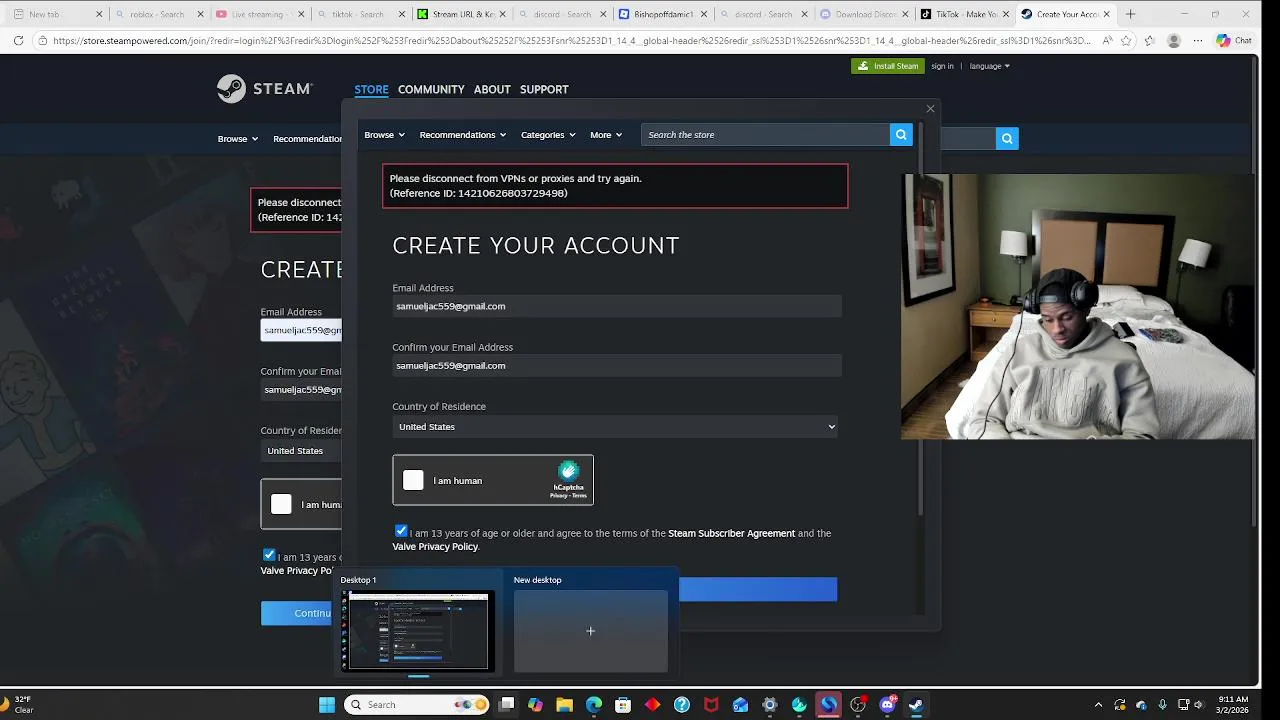
Task: Click the hCaptcha Privacy - Terms link
Action: (568, 496)
